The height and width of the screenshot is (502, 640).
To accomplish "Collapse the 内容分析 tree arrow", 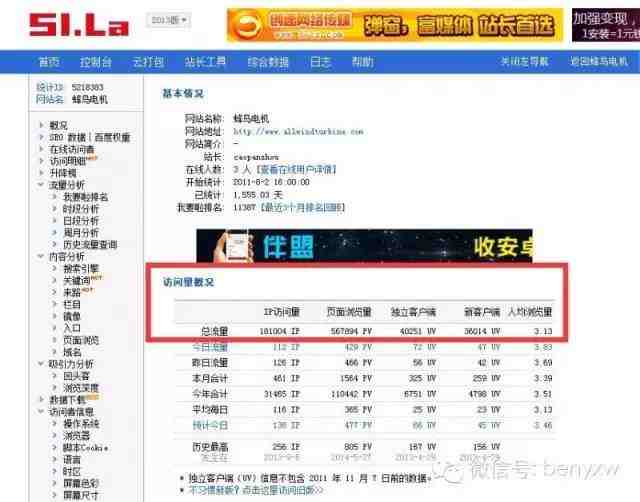I will tap(41, 256).
